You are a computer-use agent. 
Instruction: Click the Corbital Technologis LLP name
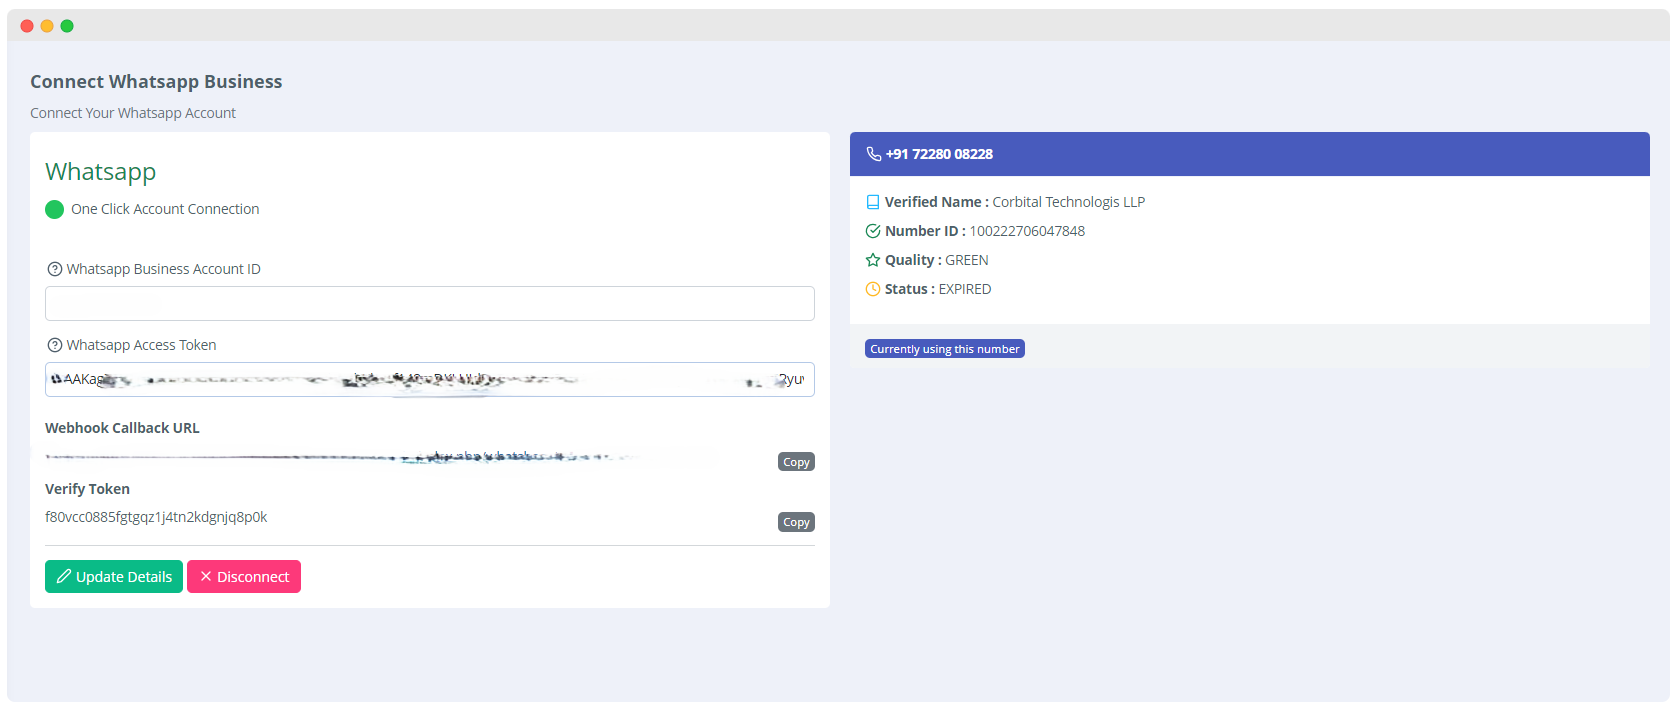[1068, 202]
